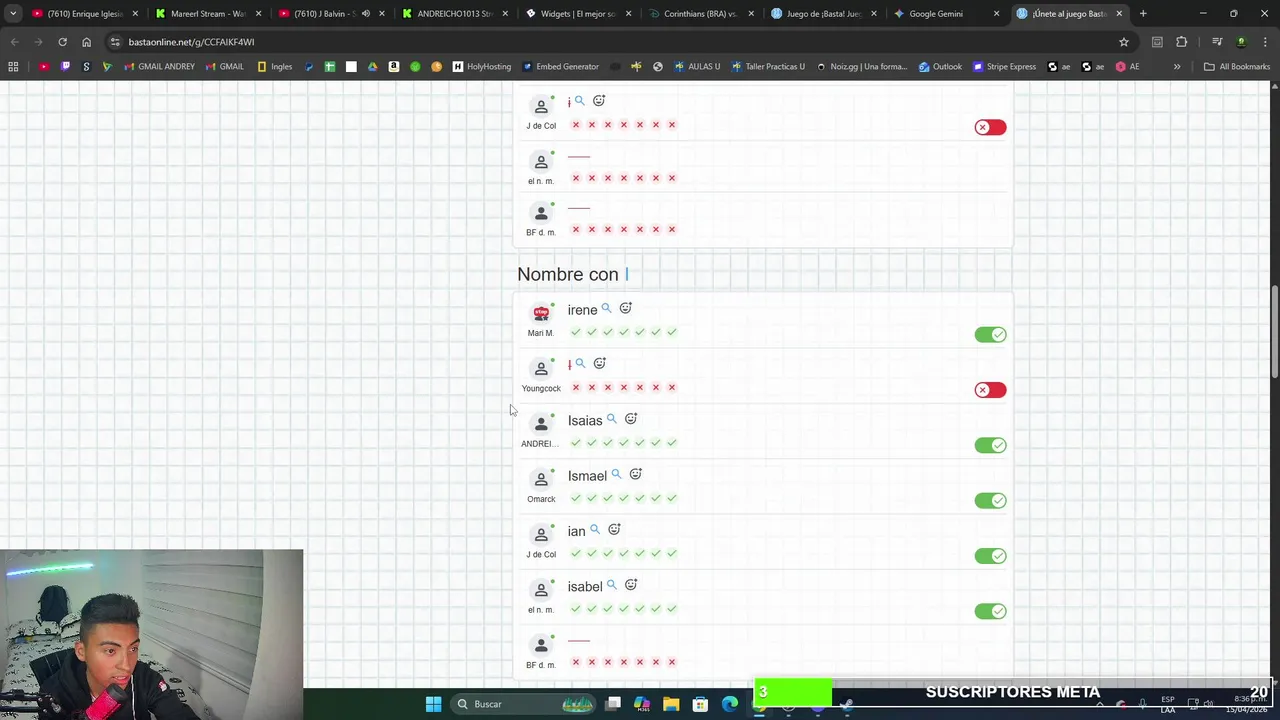This screenshot has width=1280, height=720.
Task: Open the HolyHosting bookmark
Action: pos(482,67)
